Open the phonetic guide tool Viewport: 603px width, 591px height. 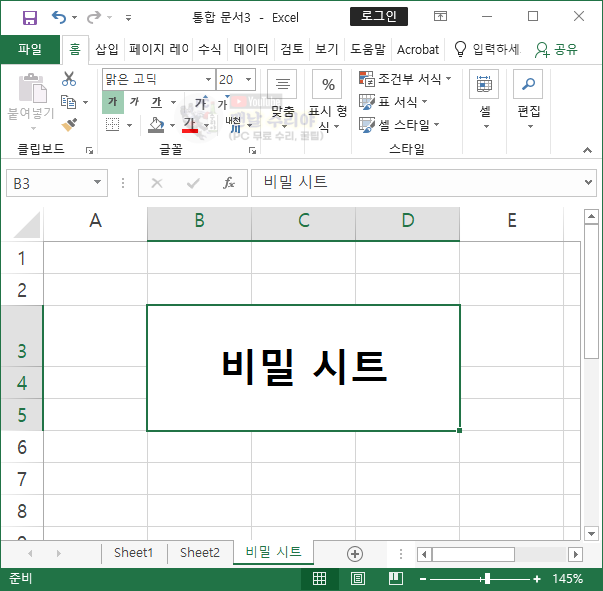[233, 125]
